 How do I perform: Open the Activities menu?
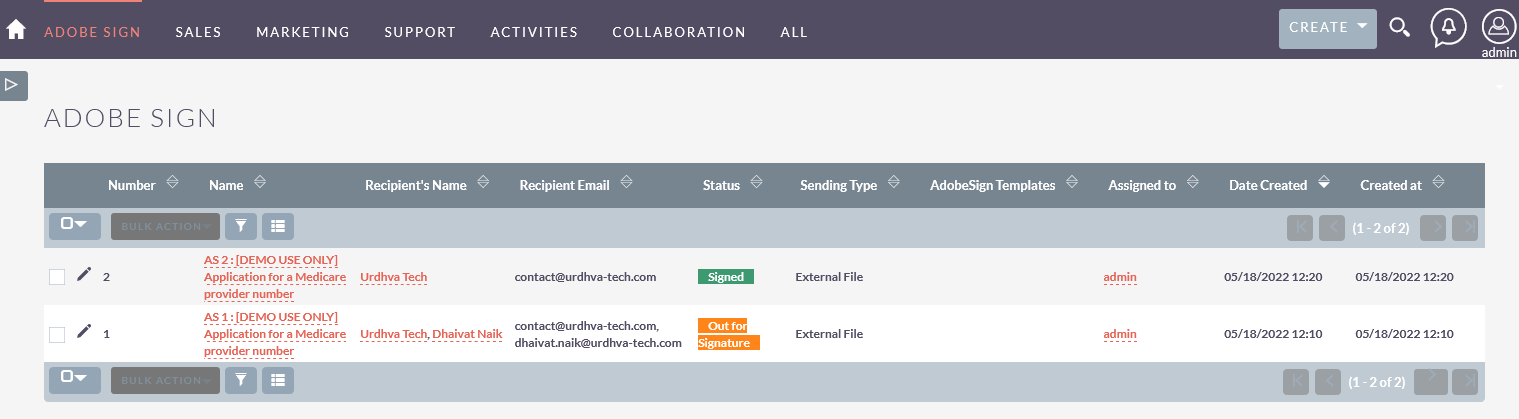[534, 32]
